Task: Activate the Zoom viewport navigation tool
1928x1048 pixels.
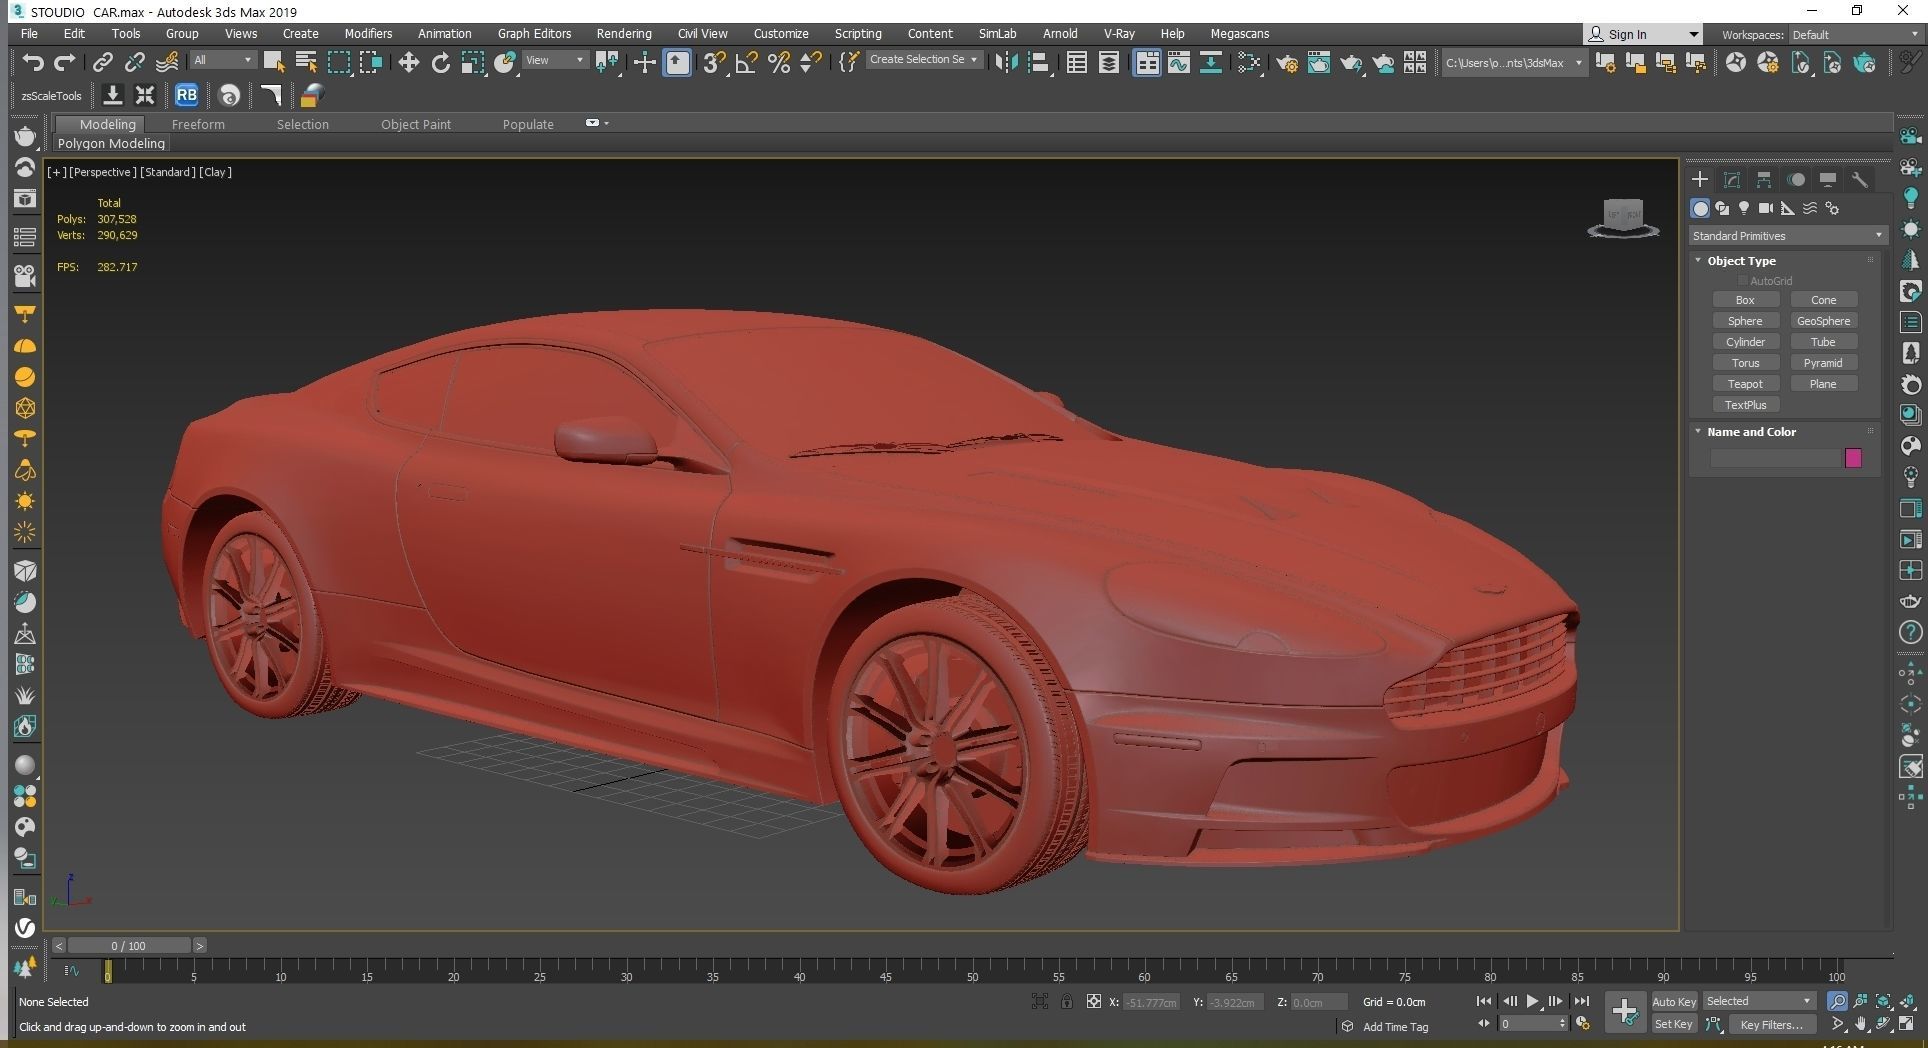Action: point(1837,1001)
